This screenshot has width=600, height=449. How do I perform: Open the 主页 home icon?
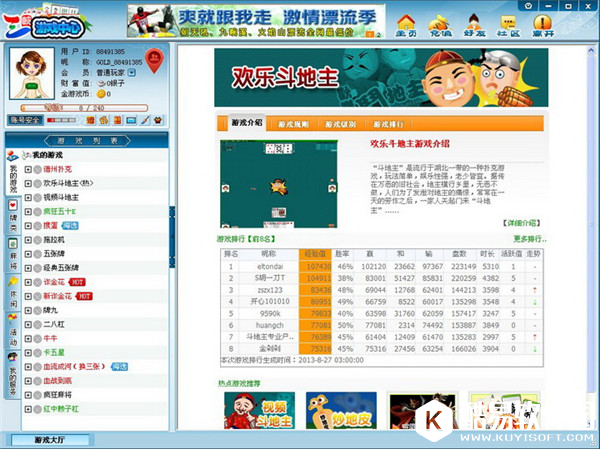(x=406, y=25)
